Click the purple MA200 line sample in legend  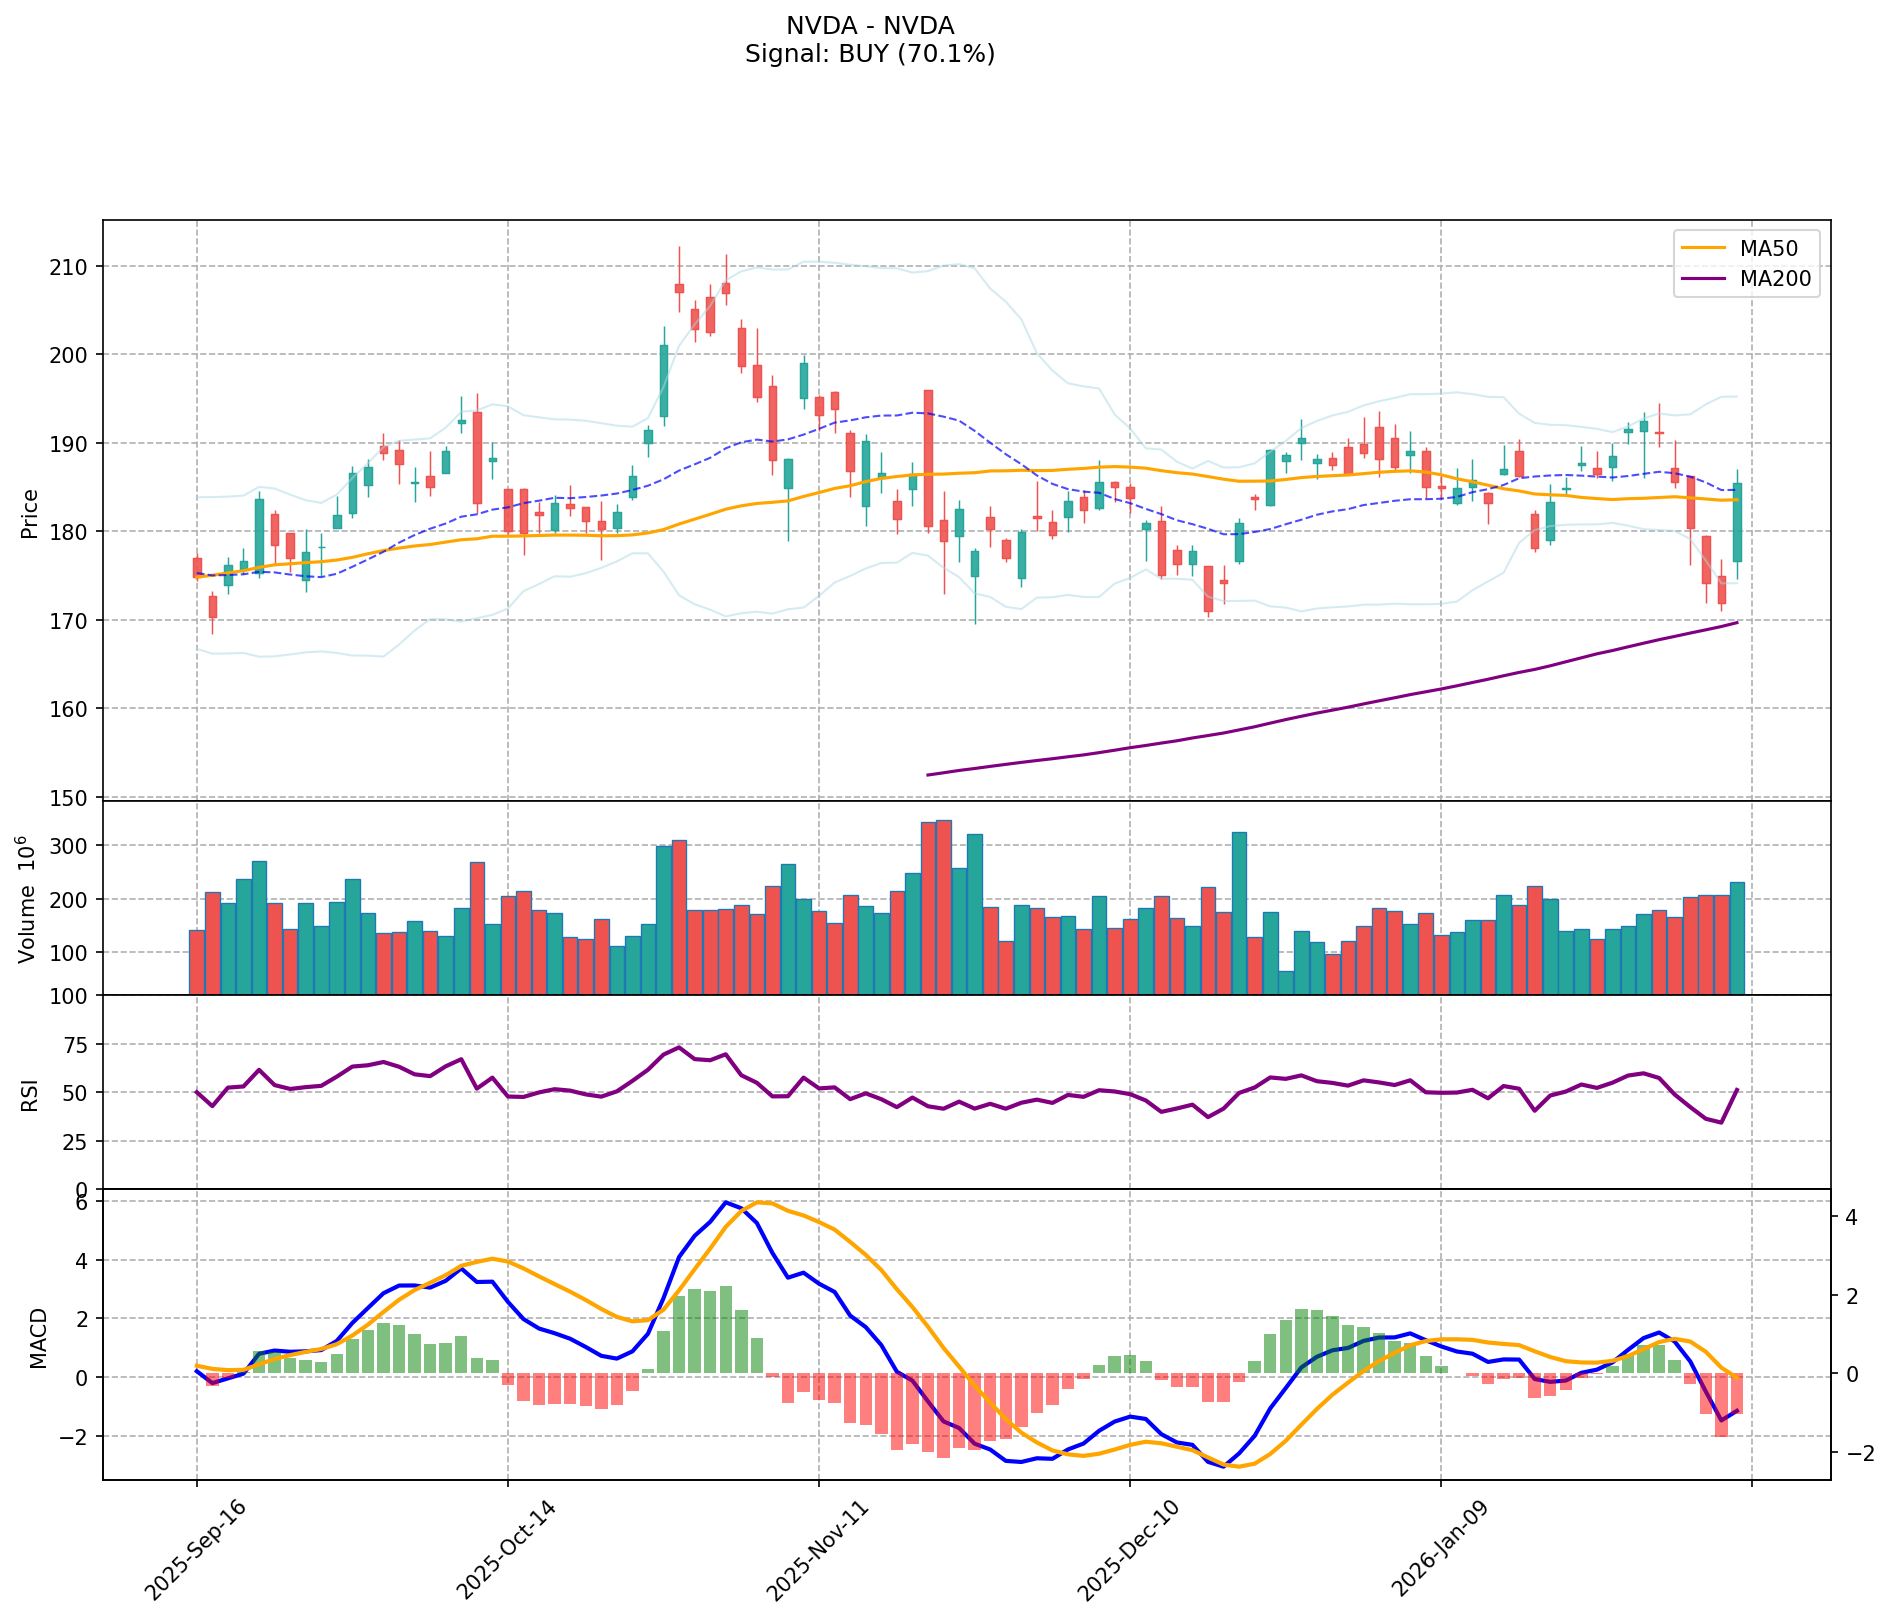1703,279
